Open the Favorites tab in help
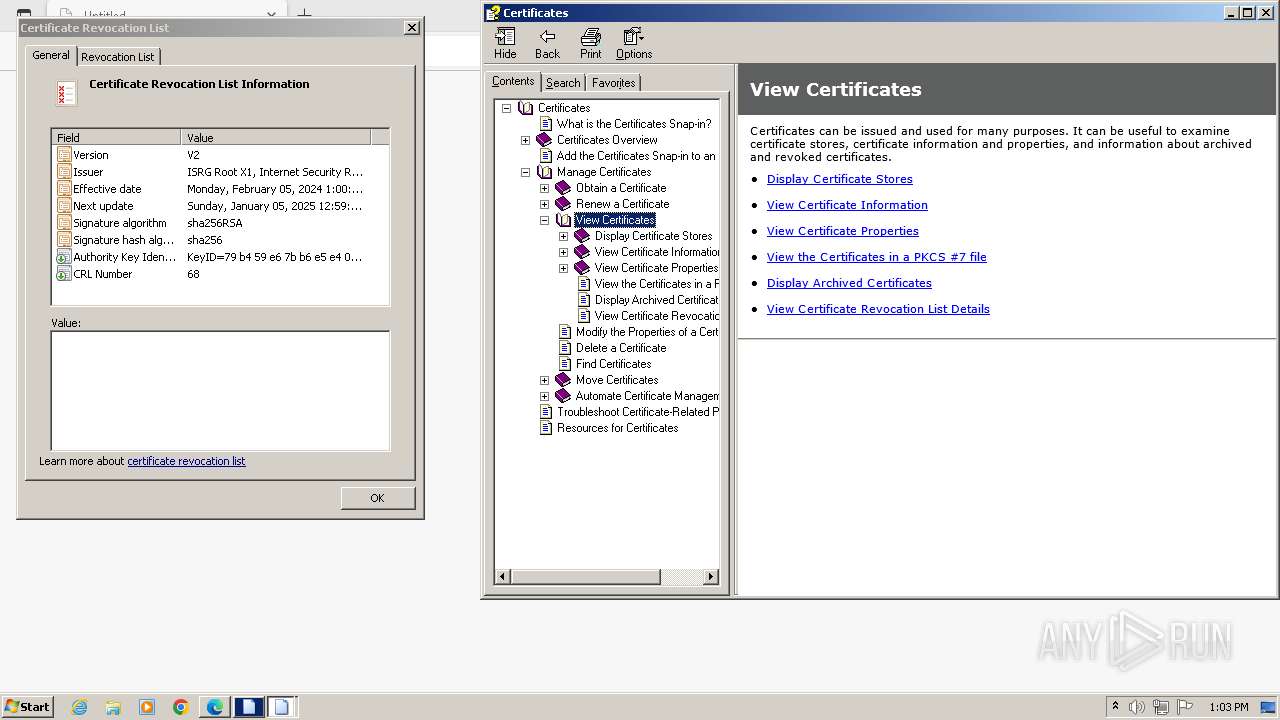 tap(613, 83)
